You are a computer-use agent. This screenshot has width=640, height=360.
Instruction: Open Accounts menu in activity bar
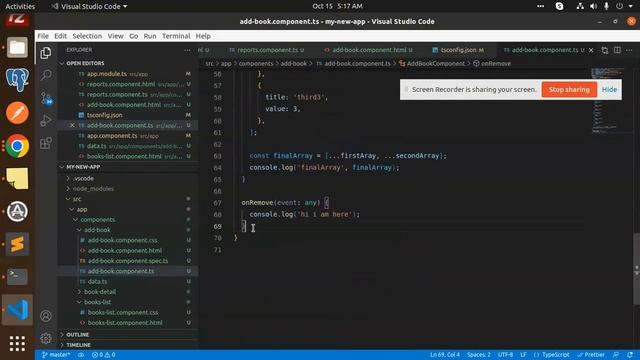pos(46,316)
